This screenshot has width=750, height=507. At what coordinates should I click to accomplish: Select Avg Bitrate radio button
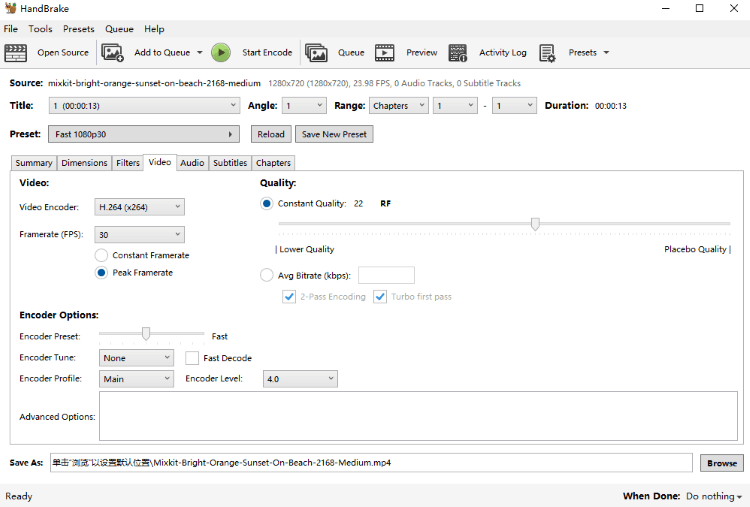[x=266, y=276]
